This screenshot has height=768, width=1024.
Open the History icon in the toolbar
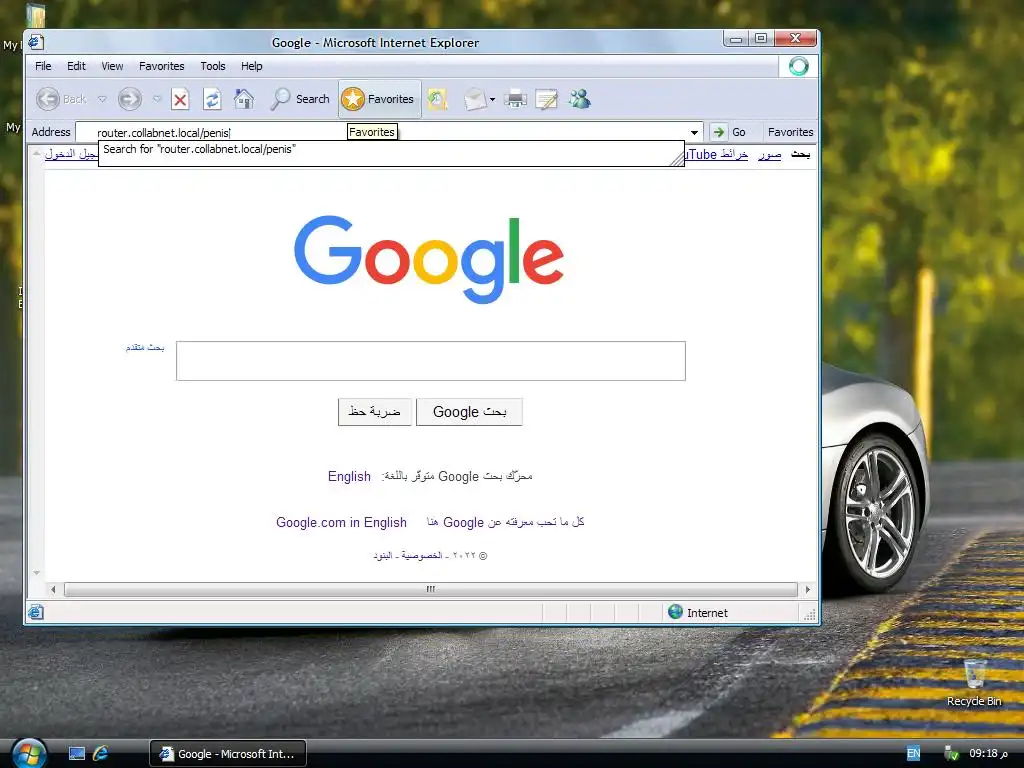coord(438,99)
